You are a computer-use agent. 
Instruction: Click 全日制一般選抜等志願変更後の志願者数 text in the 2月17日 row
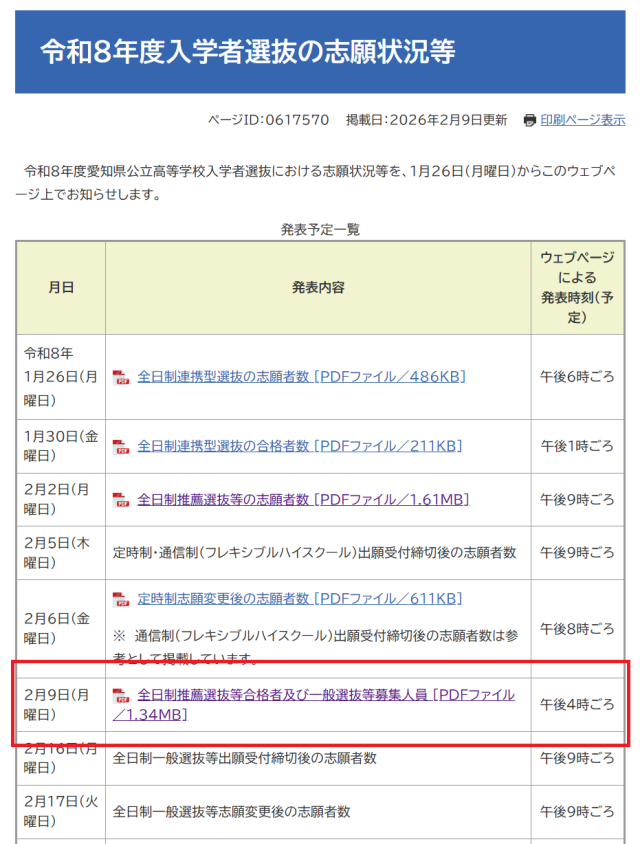[x=232, y=812]
